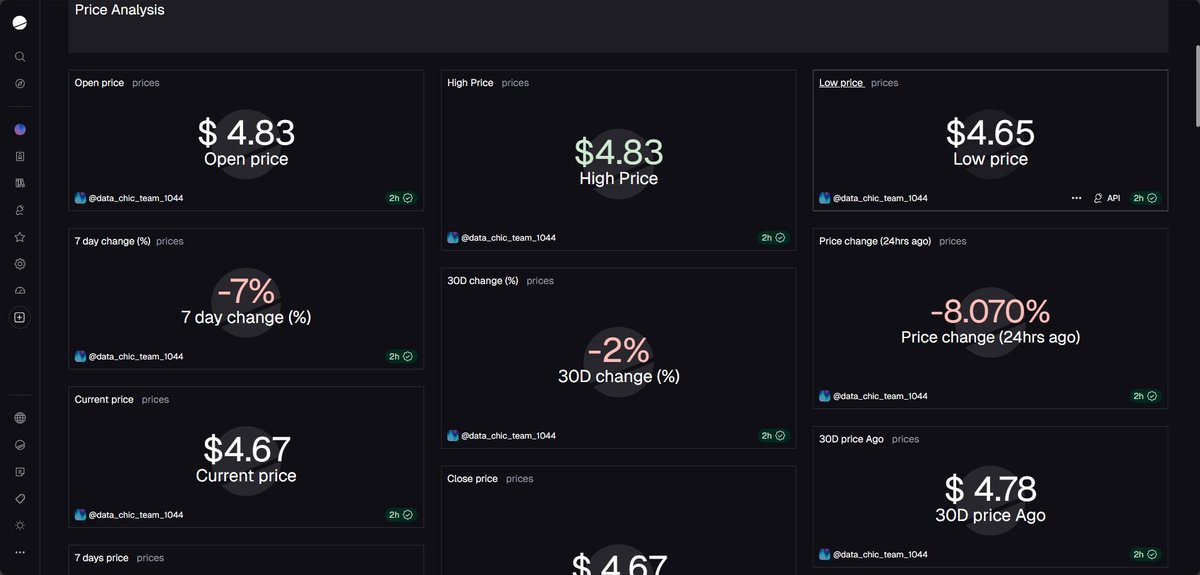Open the Dune logo home icon
This screenshot has height=575, width=1200.
tap(20, 23)
